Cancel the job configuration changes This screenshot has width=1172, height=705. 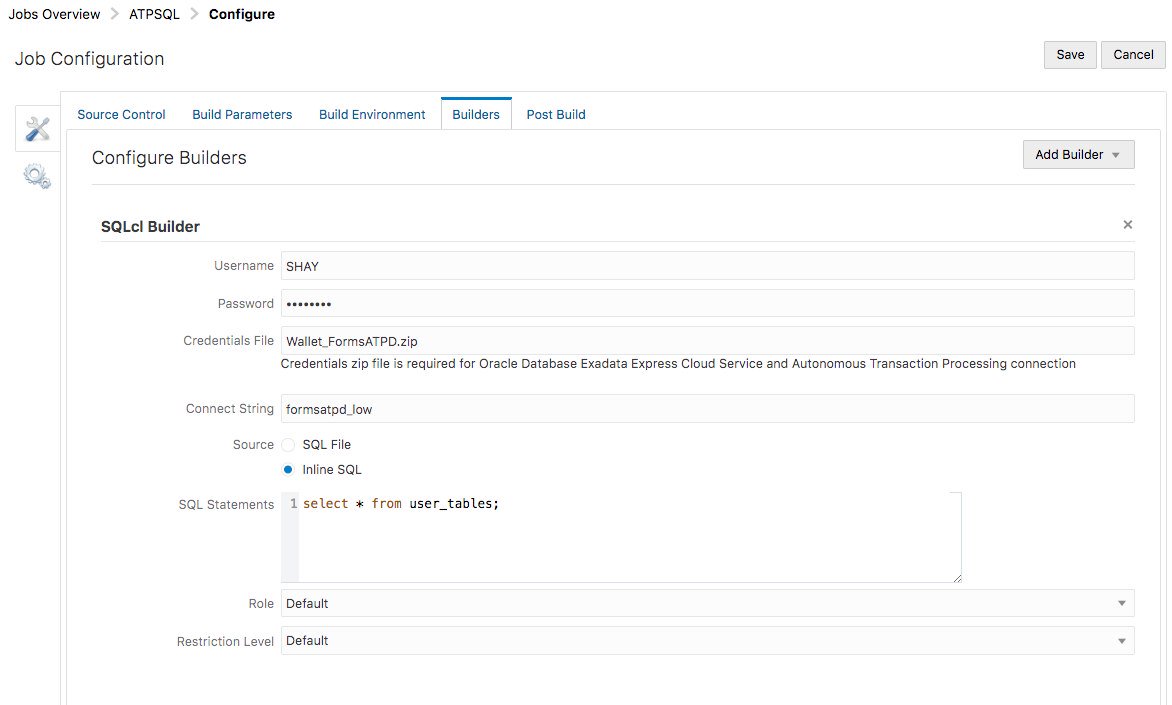point(1132,55)
